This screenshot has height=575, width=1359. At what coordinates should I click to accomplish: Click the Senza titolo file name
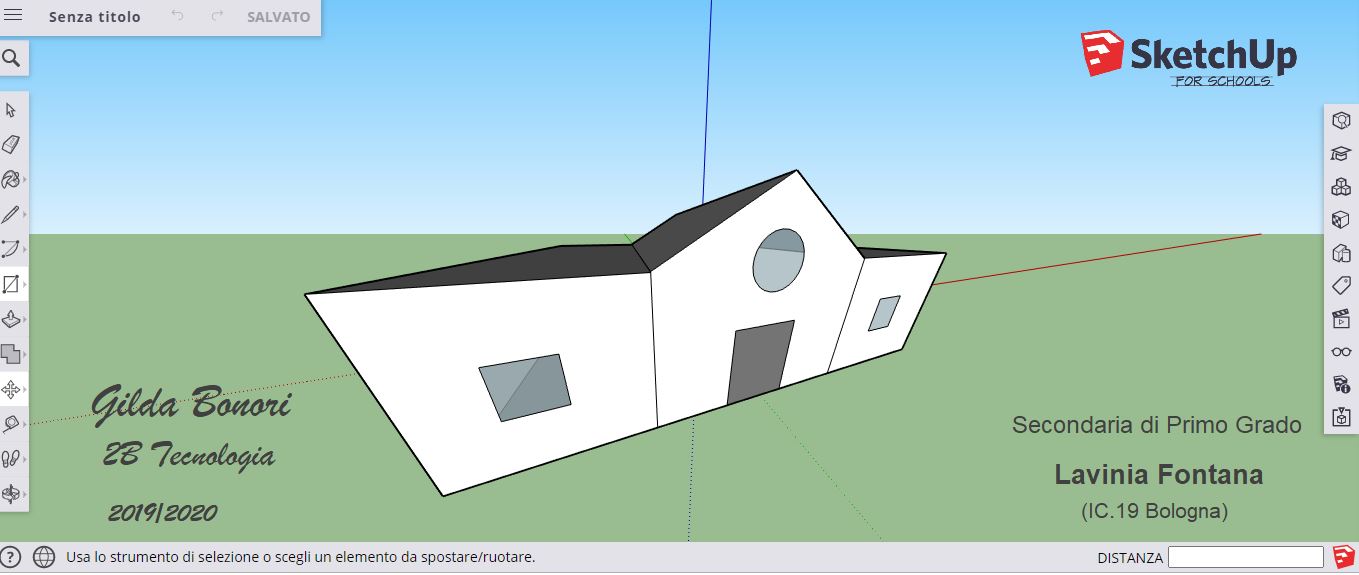click(95, 17)
